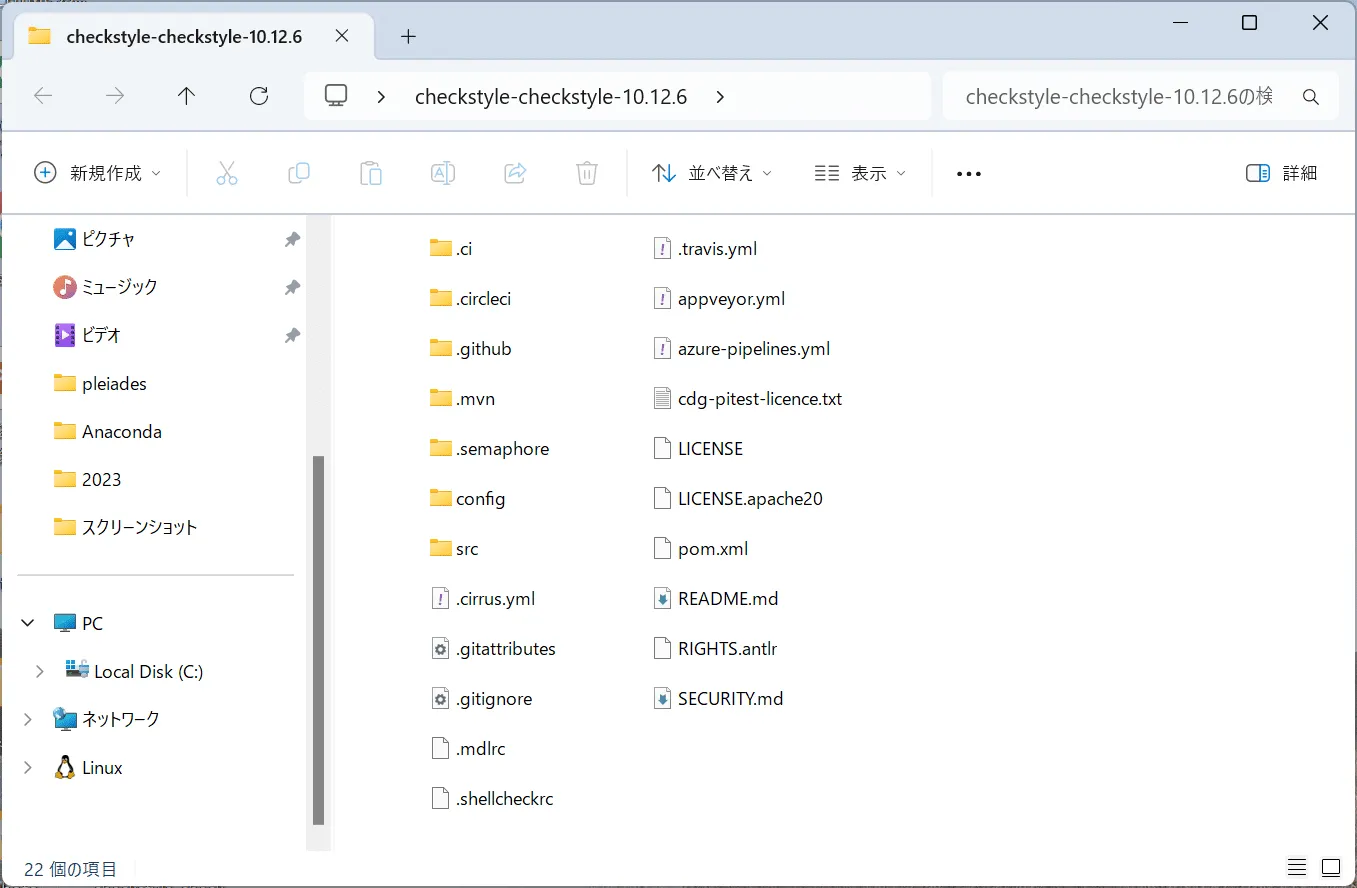Expand the ネットワーク tree node
Image resolution: width=1357 pixels, height=888 pixels.
(28, 719)
